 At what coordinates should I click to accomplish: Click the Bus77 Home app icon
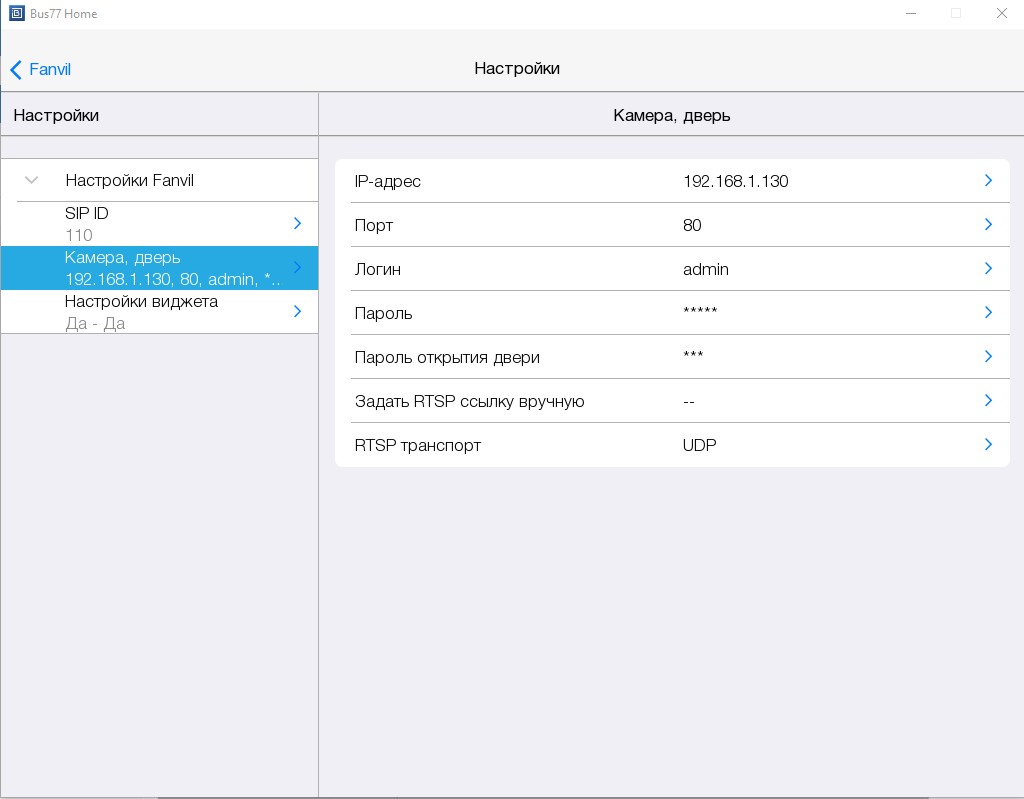click(15, 14)
